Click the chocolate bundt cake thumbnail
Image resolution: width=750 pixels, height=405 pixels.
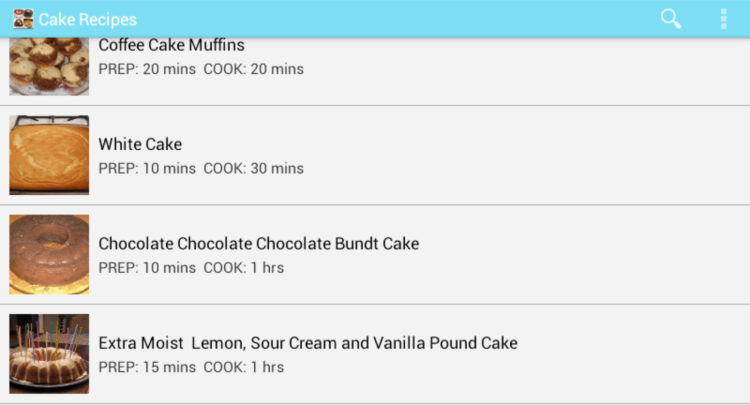[x=49, y=254]
